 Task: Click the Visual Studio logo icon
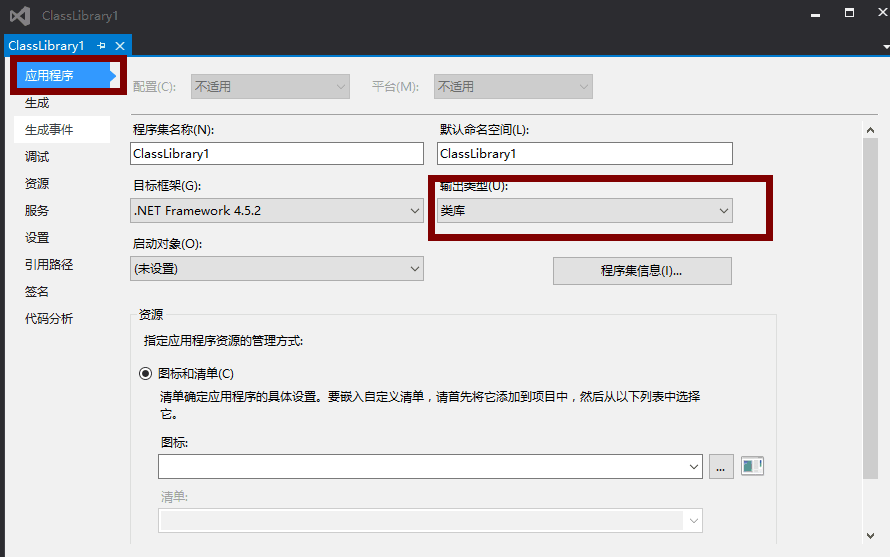pos(20,15)
